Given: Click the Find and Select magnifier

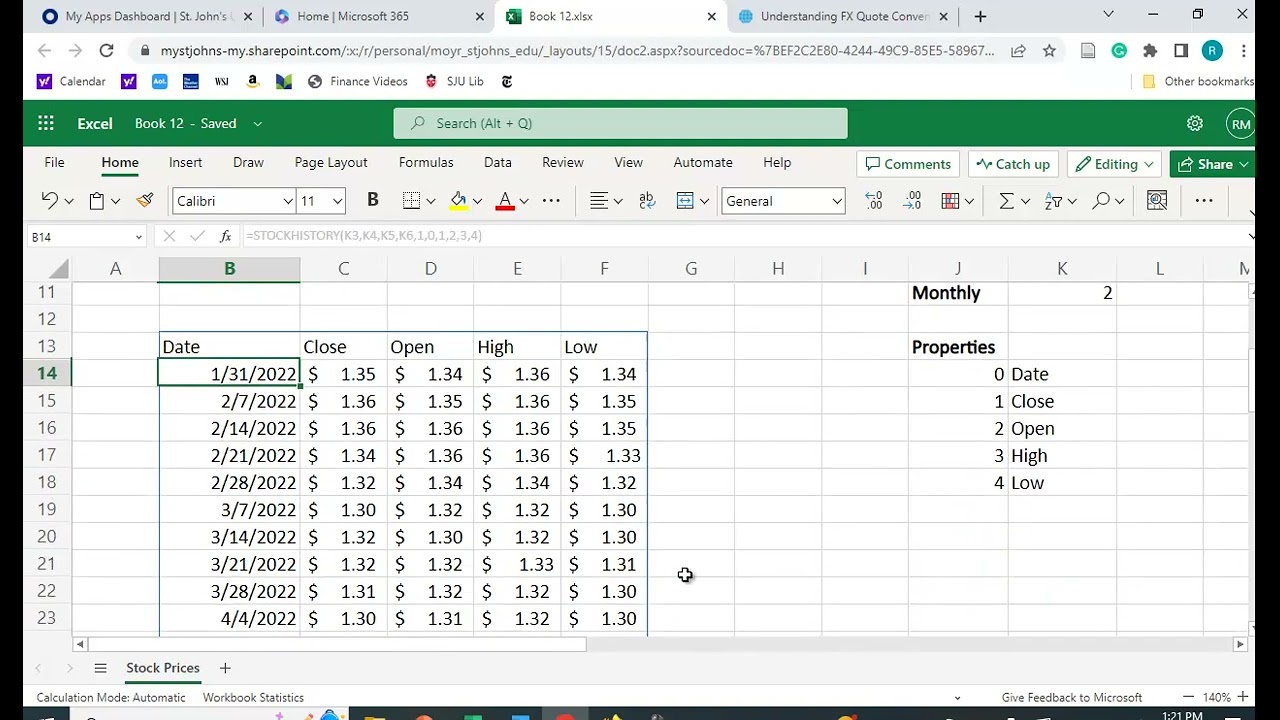Looking at the screenshot, I should (x=1101, y=201).
